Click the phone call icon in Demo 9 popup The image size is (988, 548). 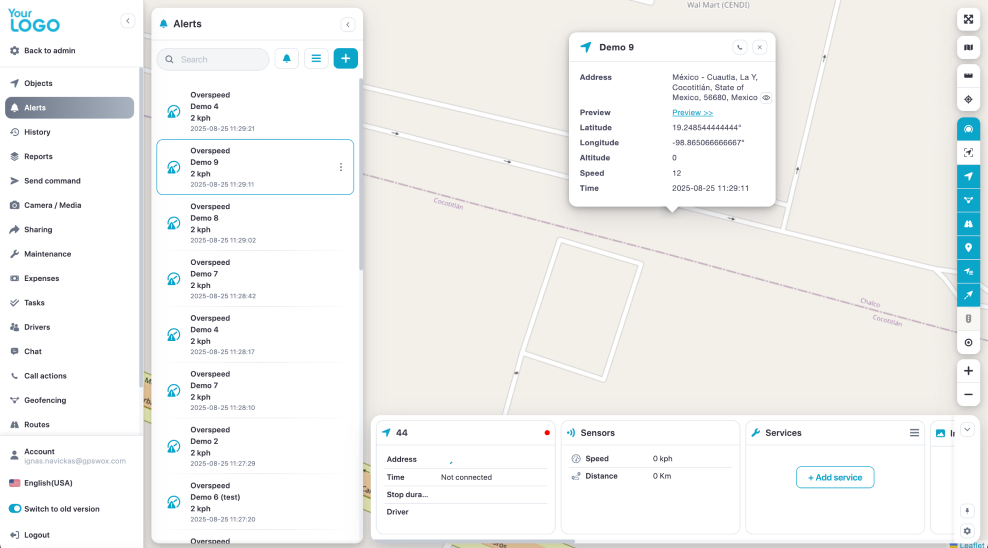tap(739, 47)
